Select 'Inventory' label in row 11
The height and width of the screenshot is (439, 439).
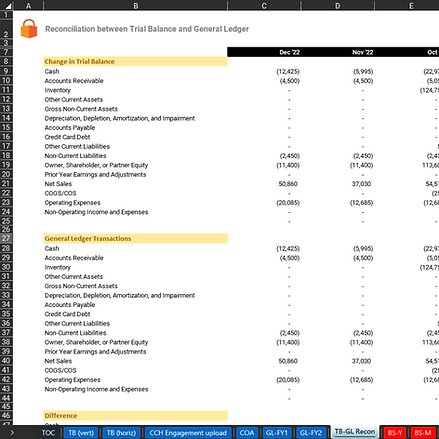[x=58, y=90]
